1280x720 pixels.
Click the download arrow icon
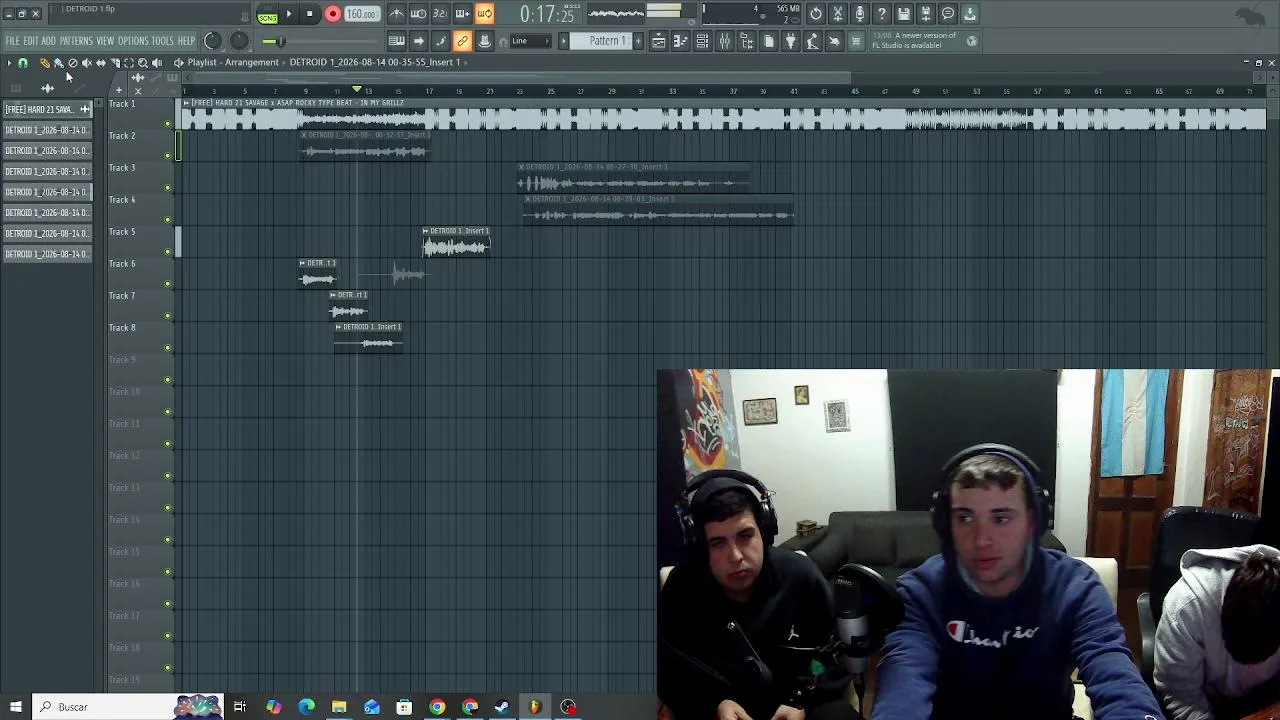[x=970, y=14]
